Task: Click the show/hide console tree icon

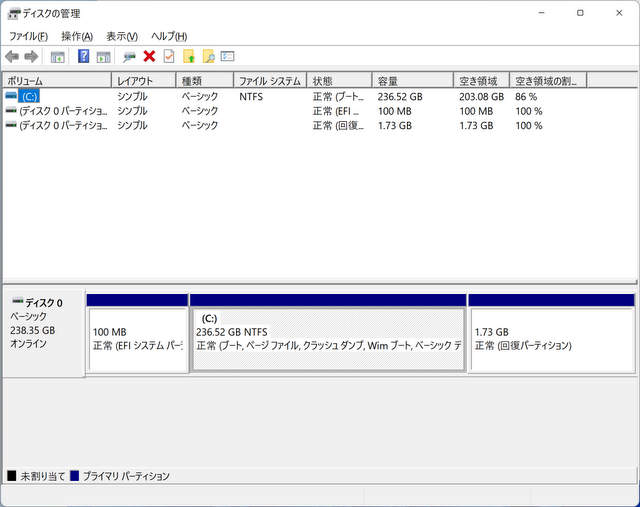Action: [58, 57]
